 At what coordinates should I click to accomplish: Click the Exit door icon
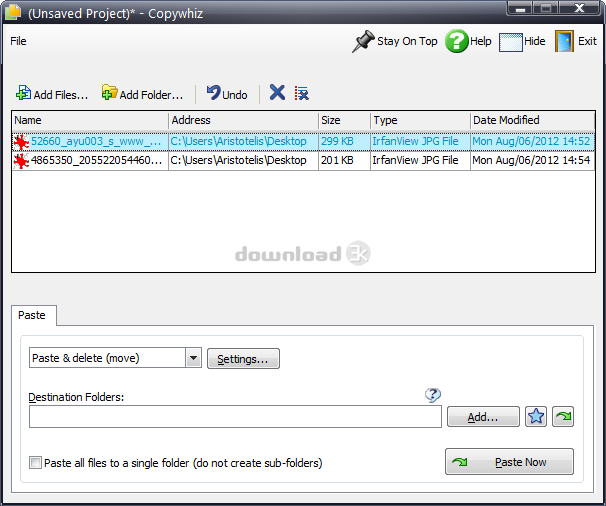point(564,42)
